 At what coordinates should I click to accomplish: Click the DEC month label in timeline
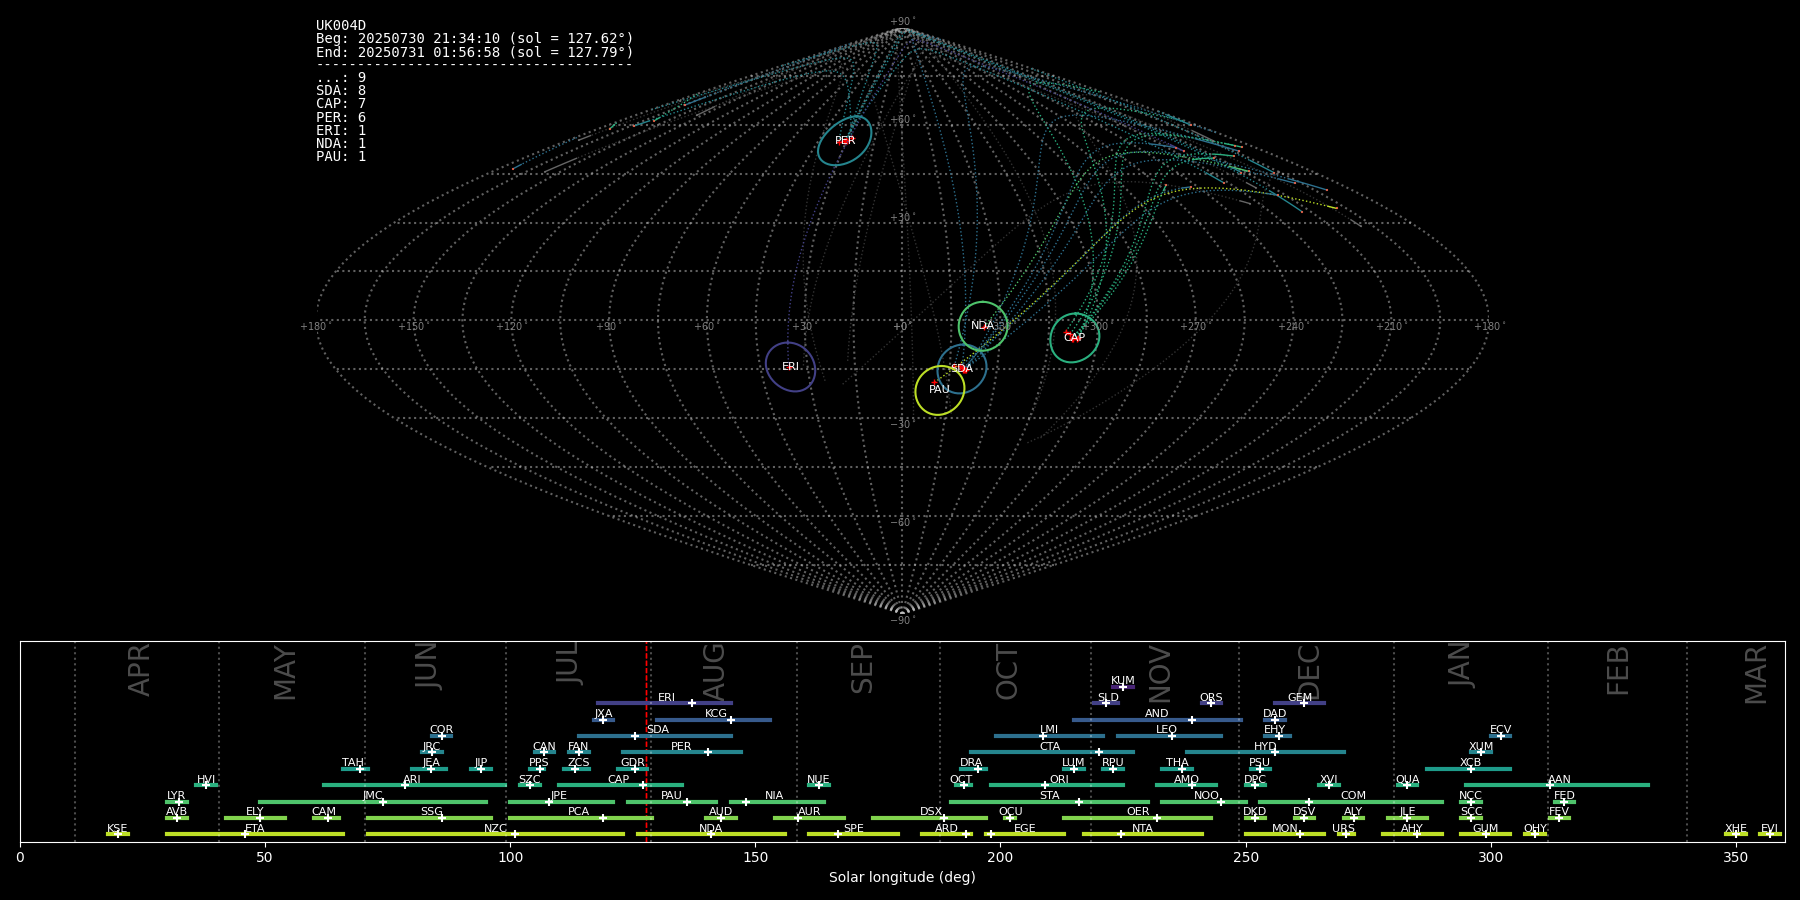[1308, 672]
